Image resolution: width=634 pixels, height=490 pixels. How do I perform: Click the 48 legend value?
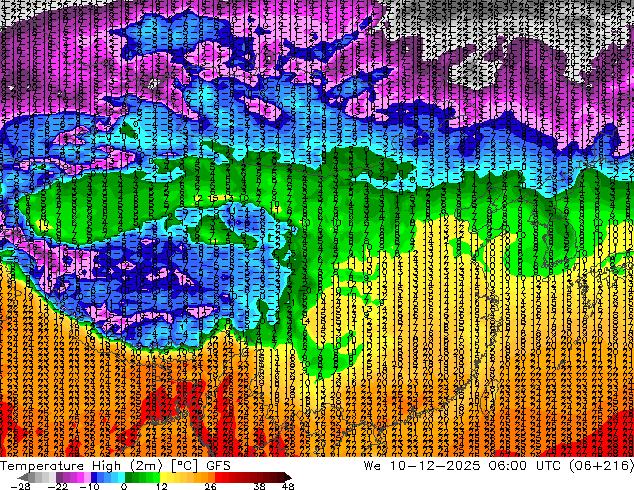coord(288,486)
